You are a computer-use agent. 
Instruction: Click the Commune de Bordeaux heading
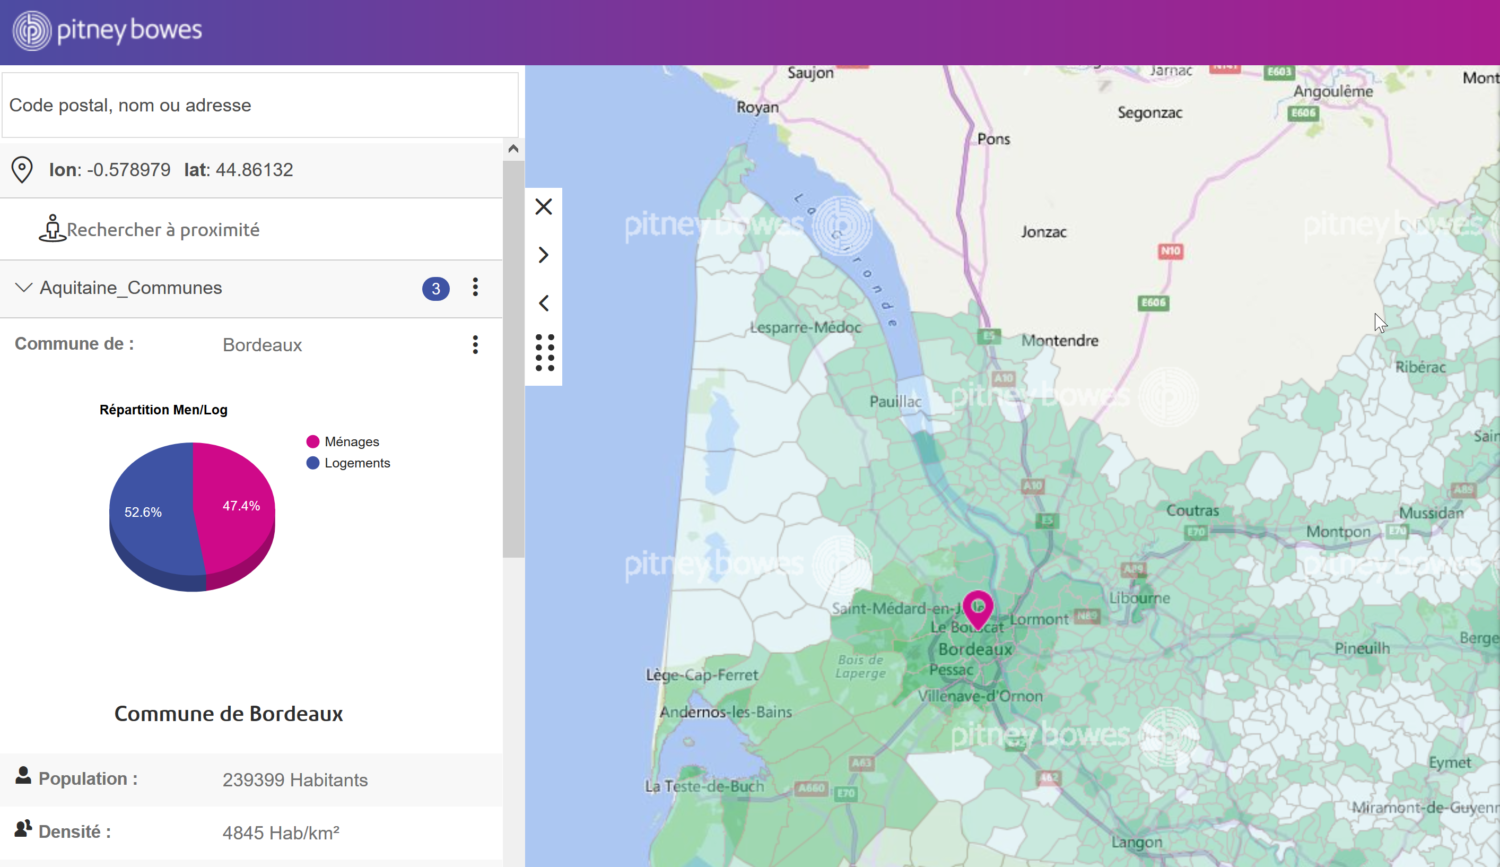228,714
